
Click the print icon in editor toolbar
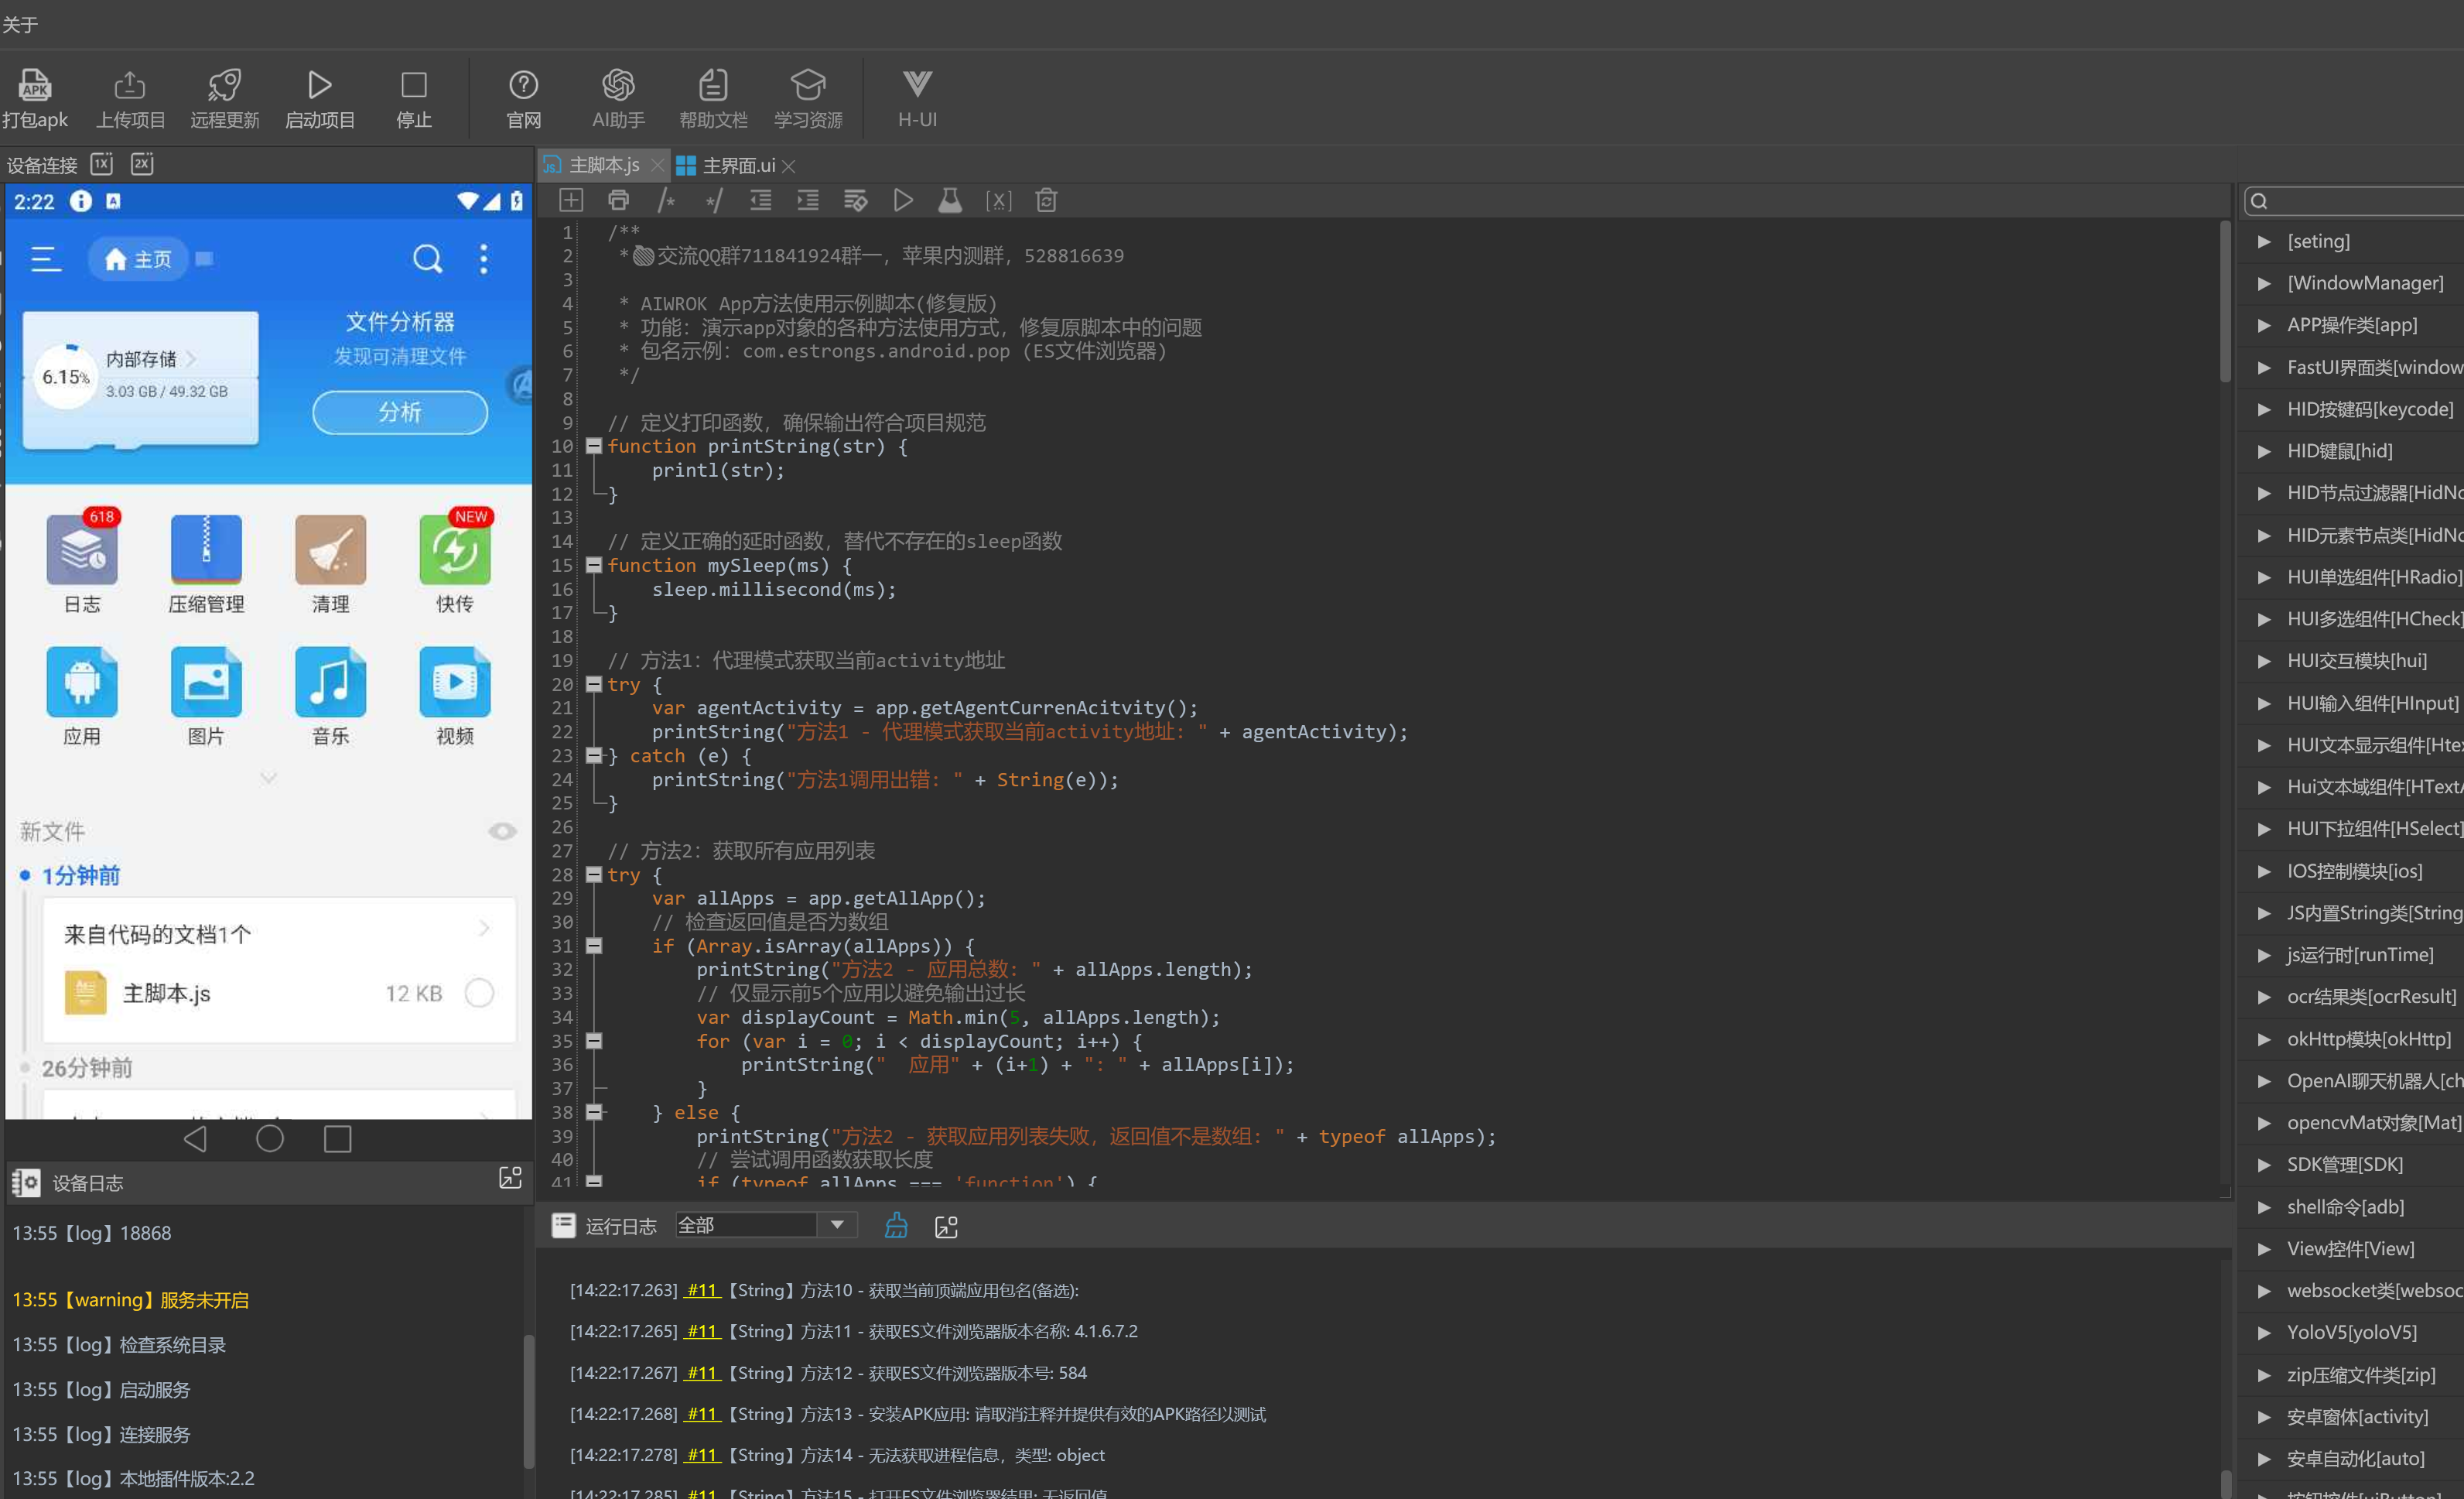[618, 201]
